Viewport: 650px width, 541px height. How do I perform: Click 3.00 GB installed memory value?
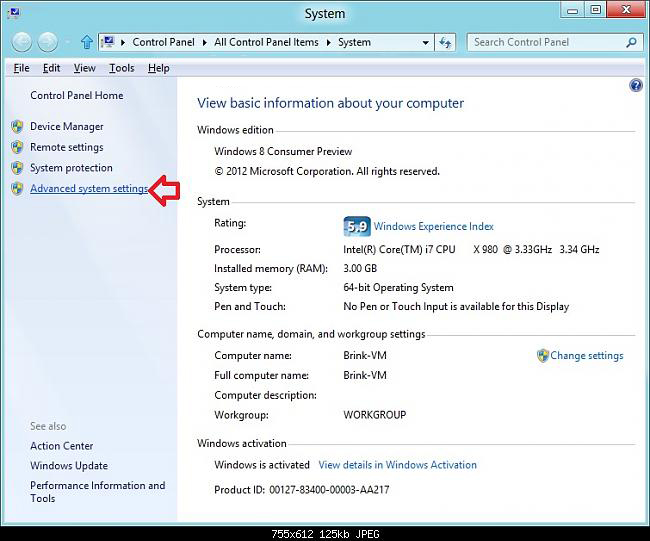pos(360,269)
